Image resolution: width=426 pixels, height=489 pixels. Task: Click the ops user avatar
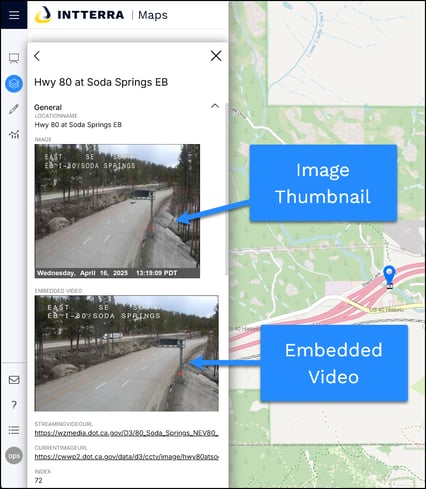click(x=14, y=456)
